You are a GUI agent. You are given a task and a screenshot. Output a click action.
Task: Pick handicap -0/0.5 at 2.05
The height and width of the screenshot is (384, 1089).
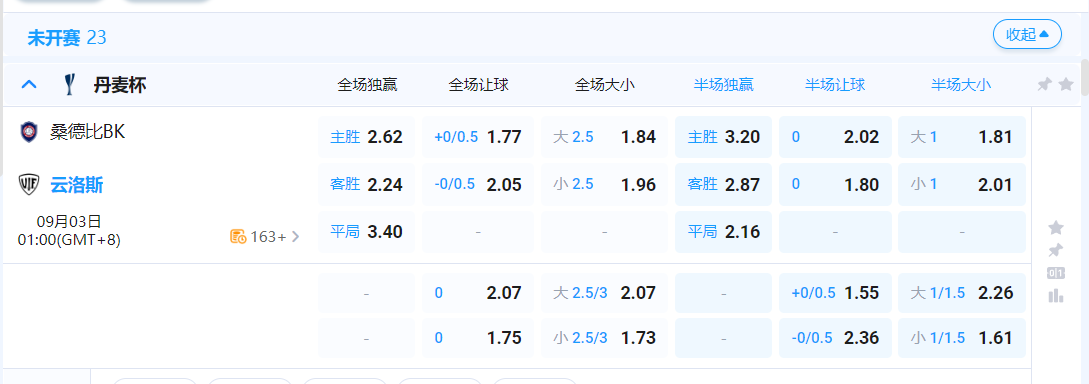(x=478, y=185)
